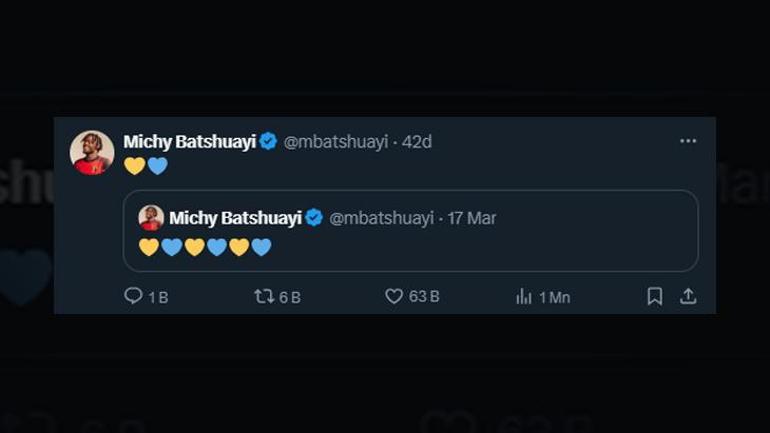Repost the tweet using the retweet icon
Viewport: 770px width, 433px height.
coord(264,296)
